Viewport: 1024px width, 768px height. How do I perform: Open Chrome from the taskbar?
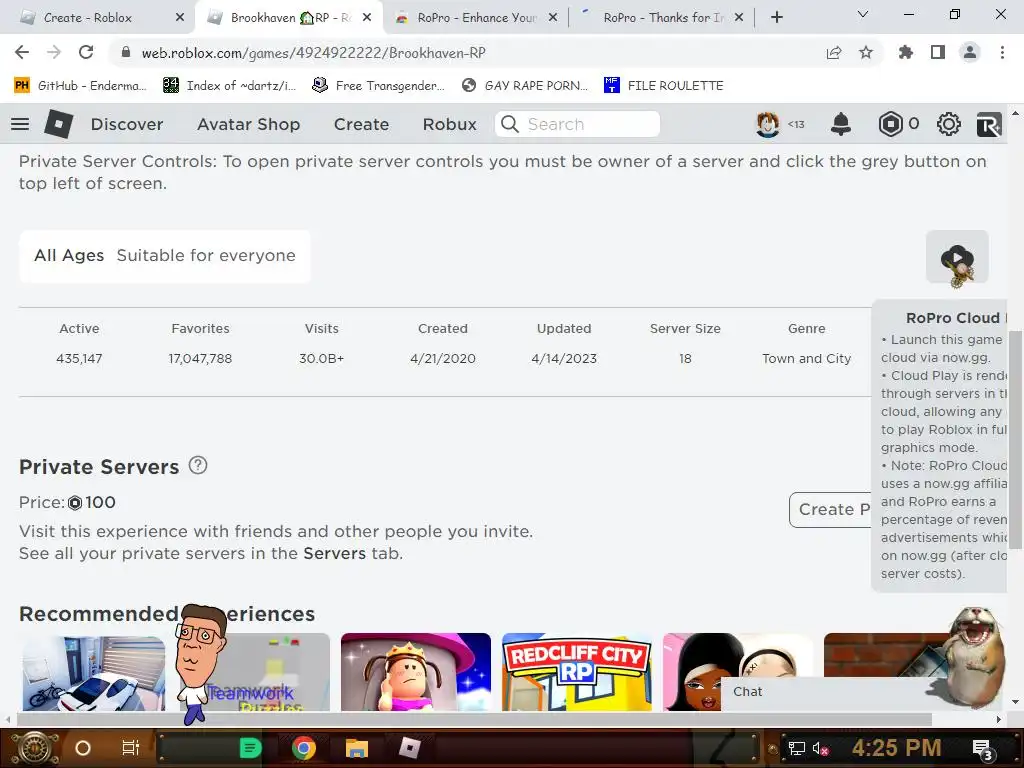tap(304, 748)
